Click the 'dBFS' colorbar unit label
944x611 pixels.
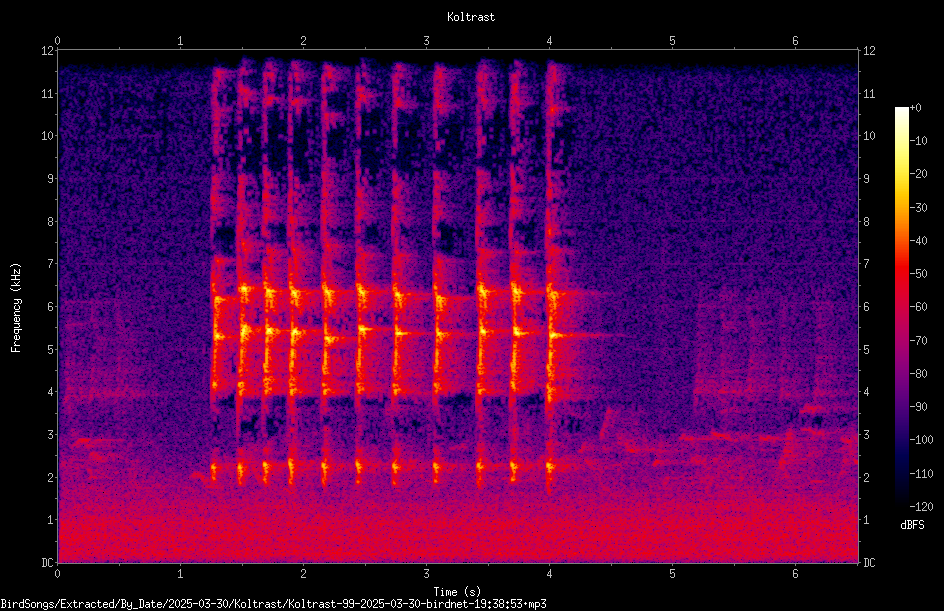912,525
